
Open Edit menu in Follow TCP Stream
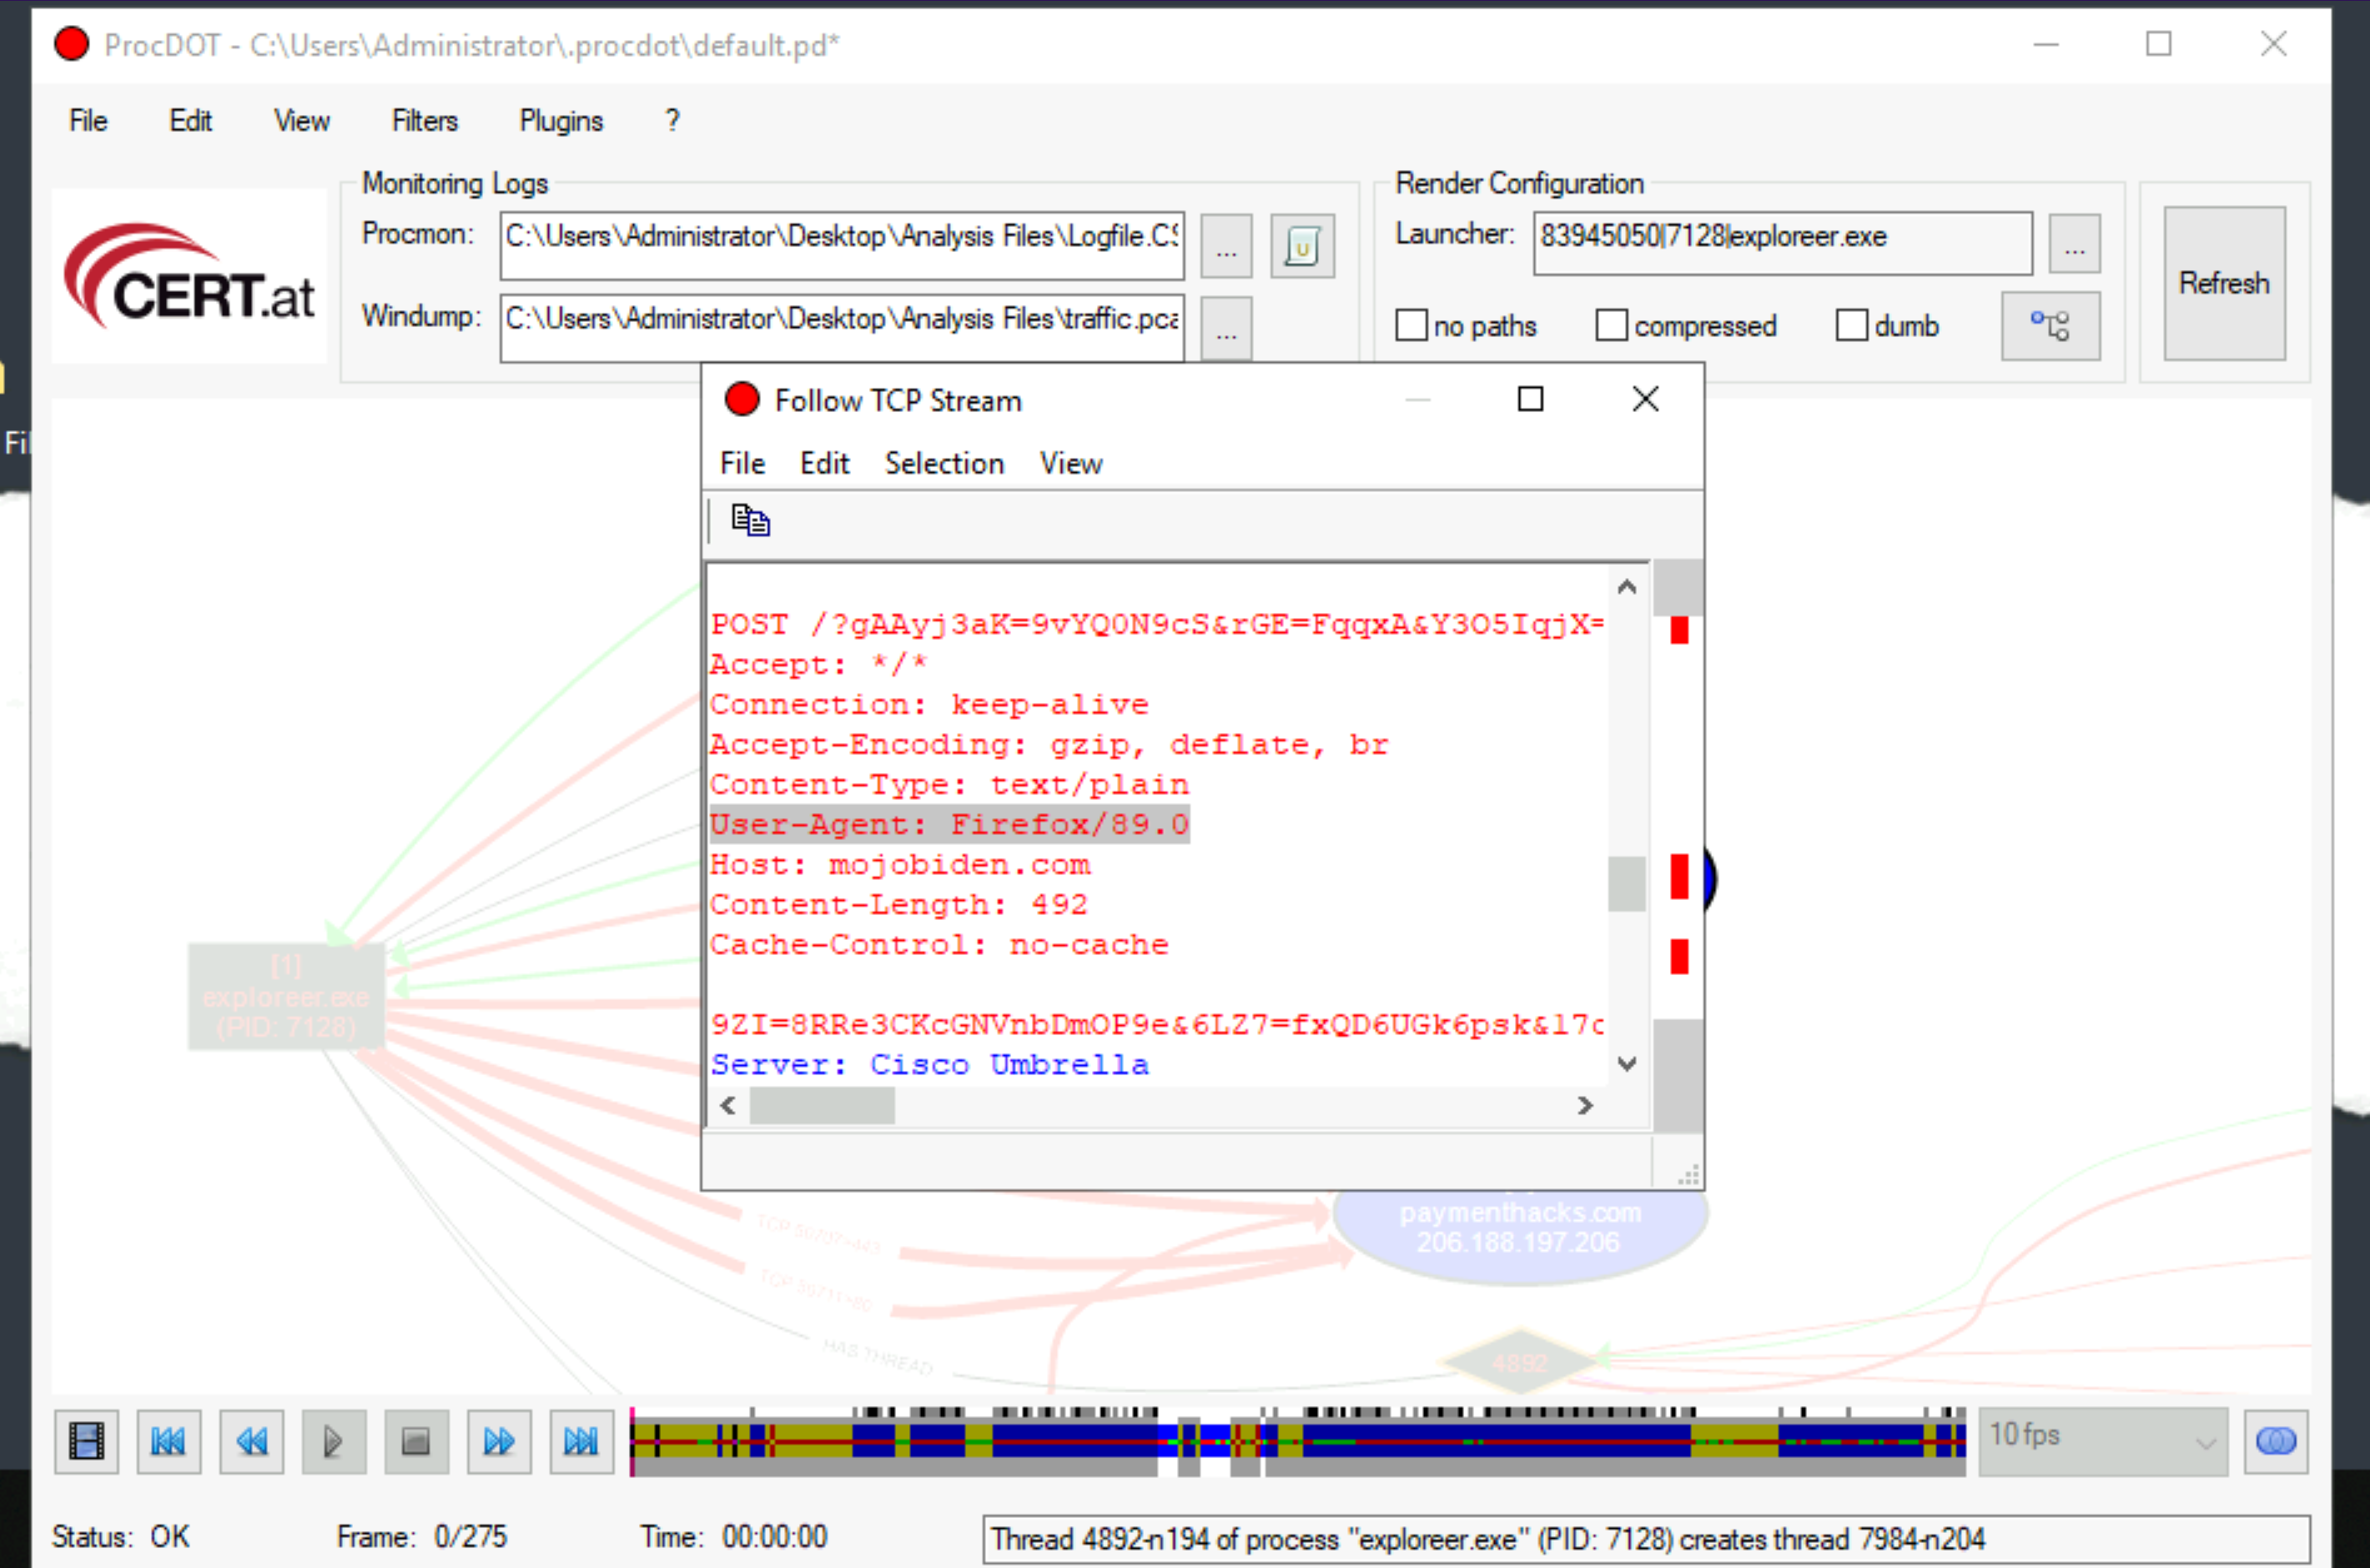pyautogui.click(x=824, y=463)
